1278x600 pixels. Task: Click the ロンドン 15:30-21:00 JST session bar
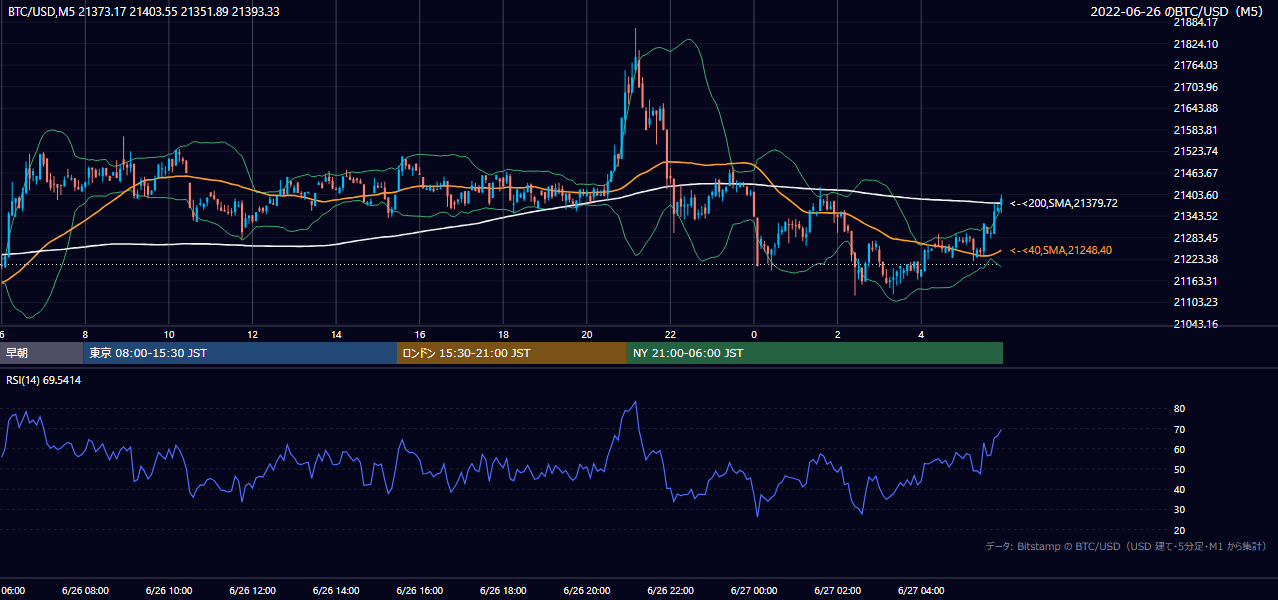(512, 353)
